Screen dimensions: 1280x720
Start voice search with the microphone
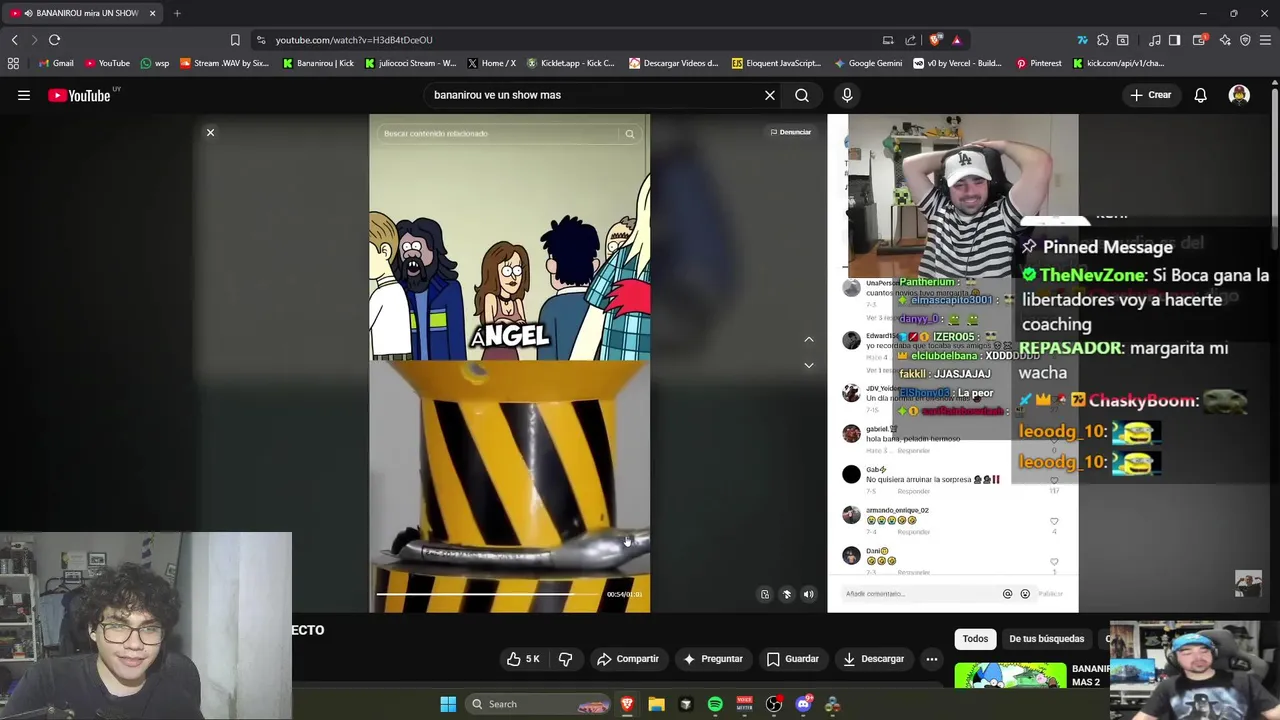pos(847,95)
